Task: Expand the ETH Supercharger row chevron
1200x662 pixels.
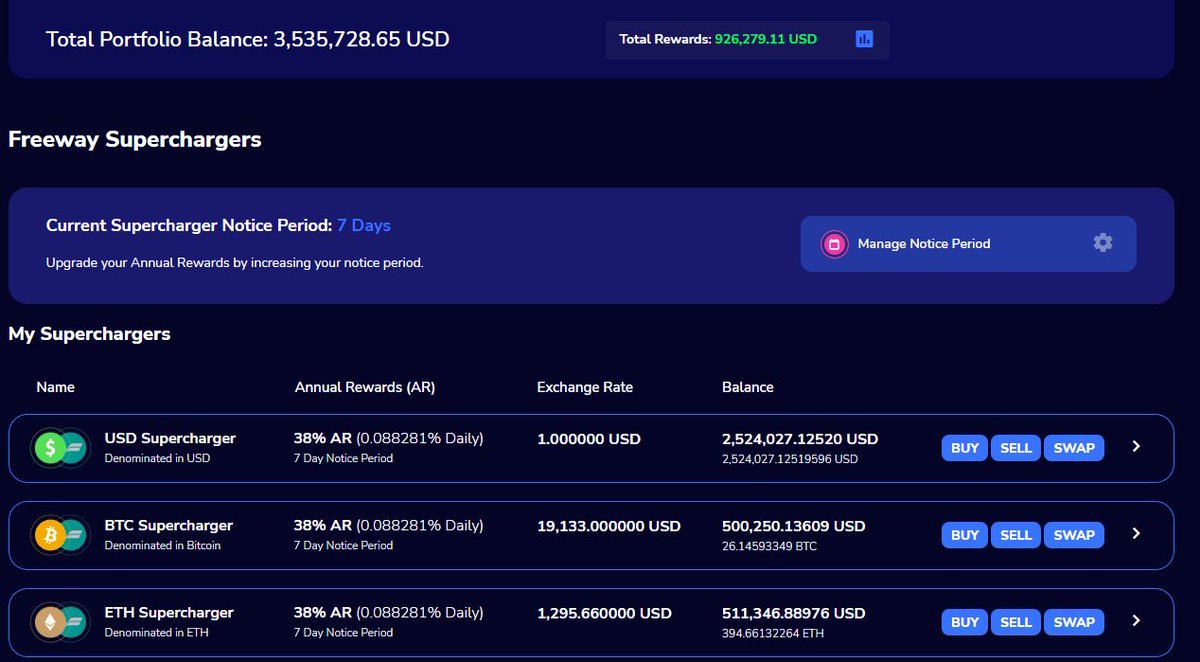Action: point(1136,621)
